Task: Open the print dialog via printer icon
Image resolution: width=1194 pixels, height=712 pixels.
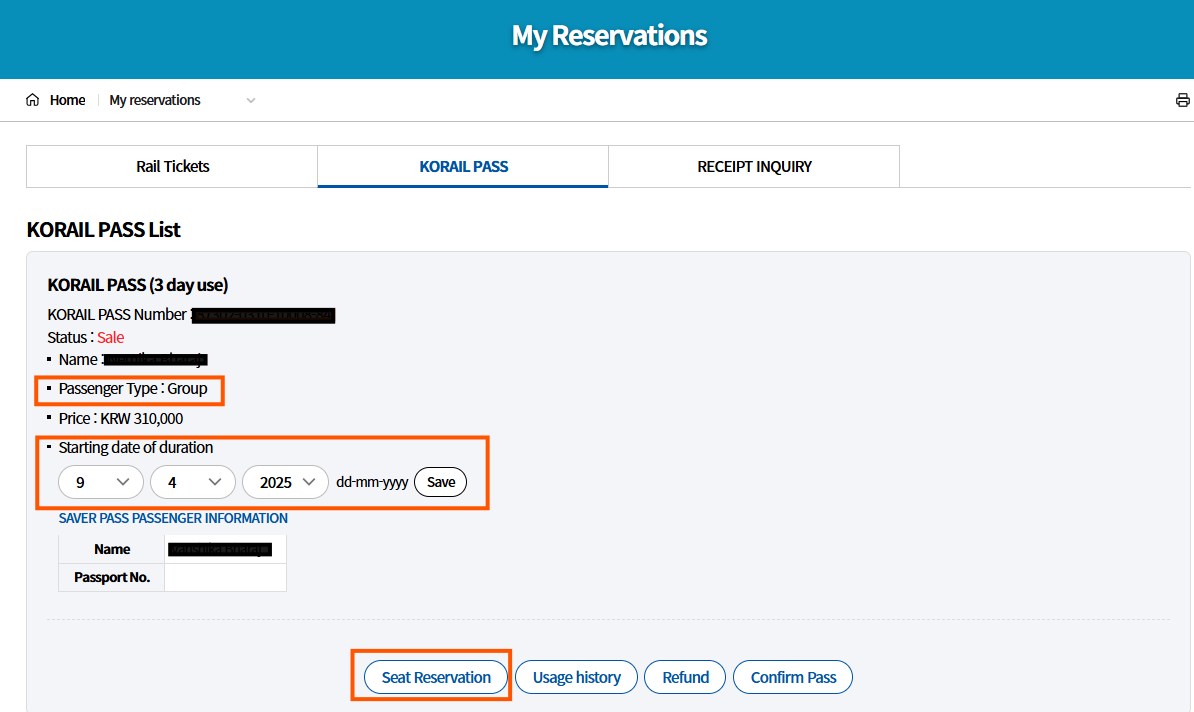Action: [x=1183, y=99]
